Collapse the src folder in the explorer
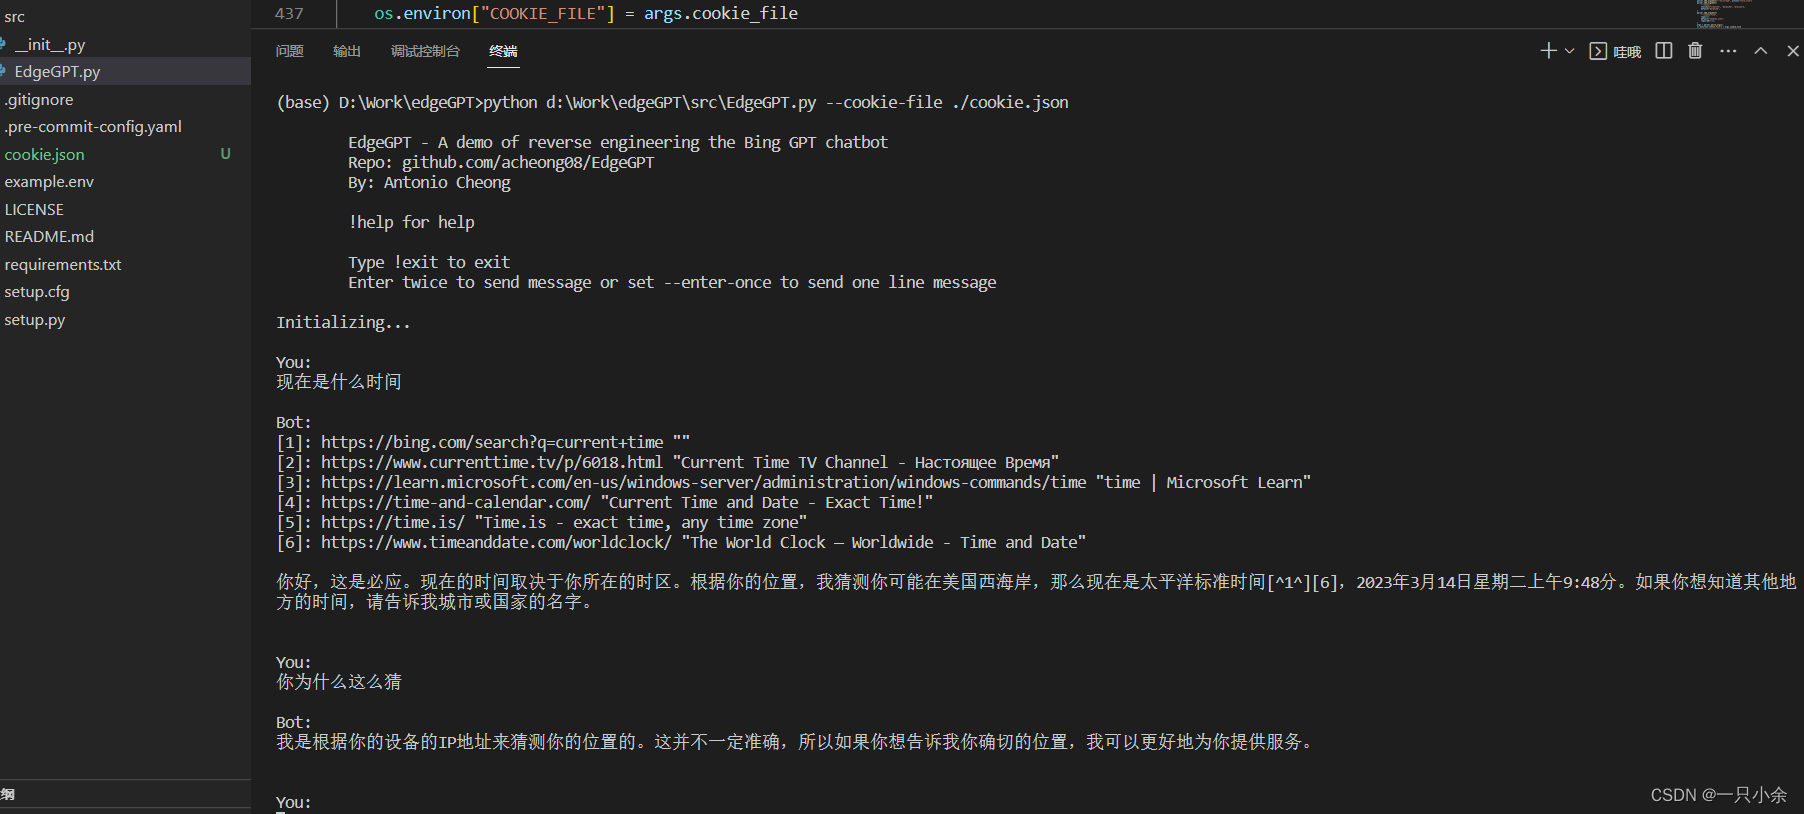The width and height of the screenshot is (1804, 814). tap(15, 17)
